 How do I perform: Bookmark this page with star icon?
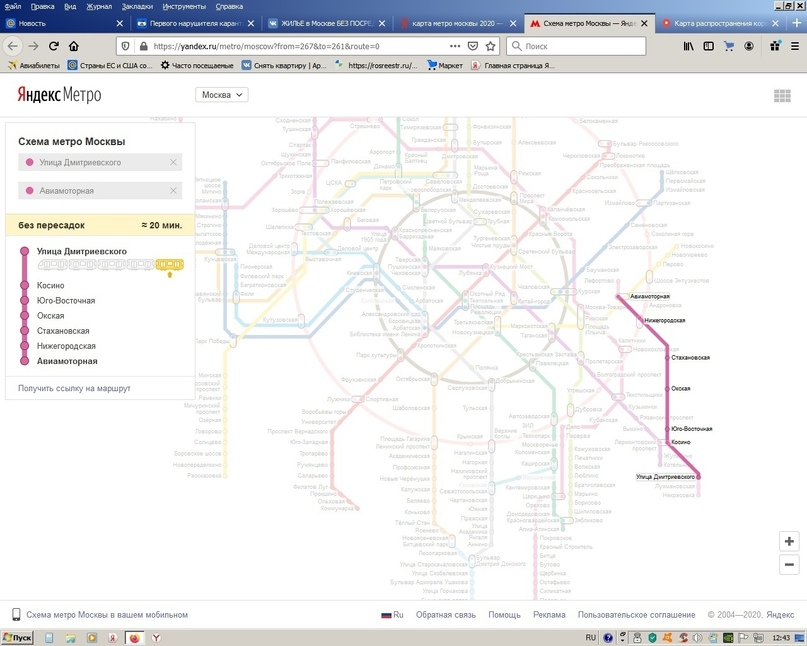[490, 46]
